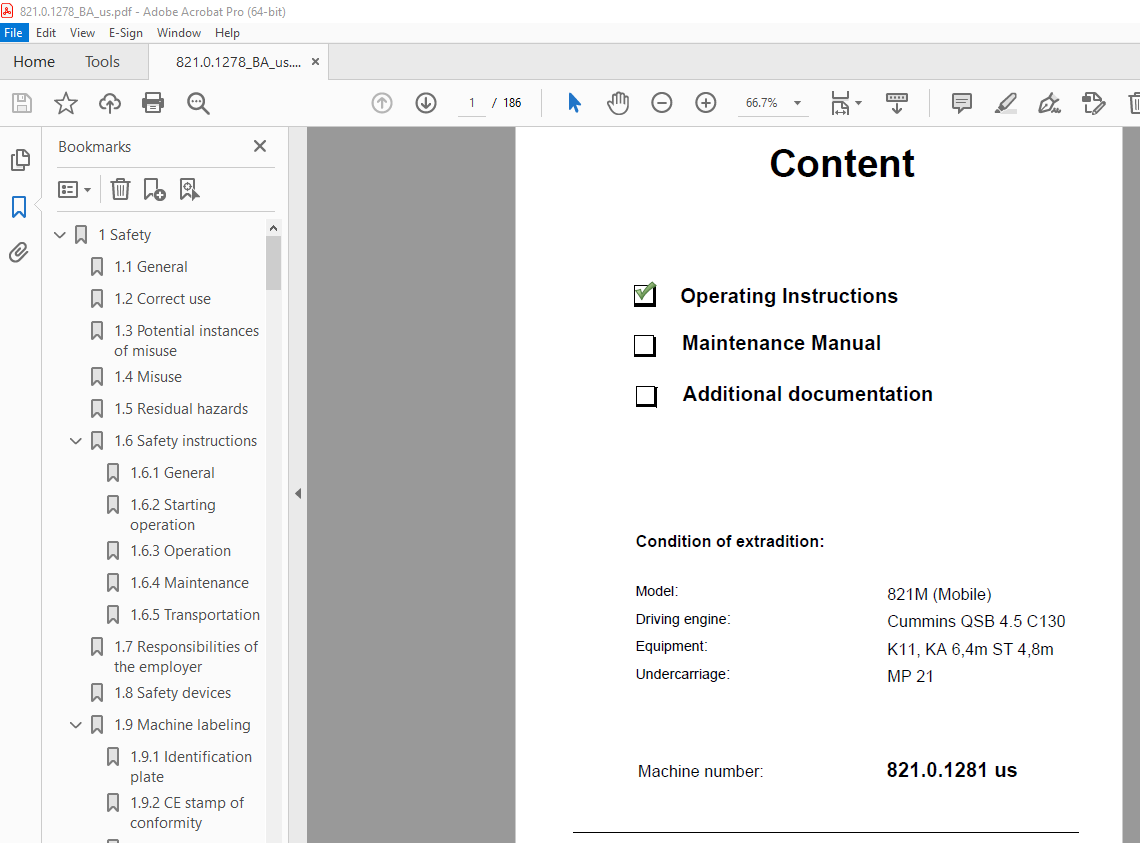1140x843 pixels.
Task: Jump to 1.6.5 Transportation bookmark
Action: pyautogui.click(x=195, y=615)
